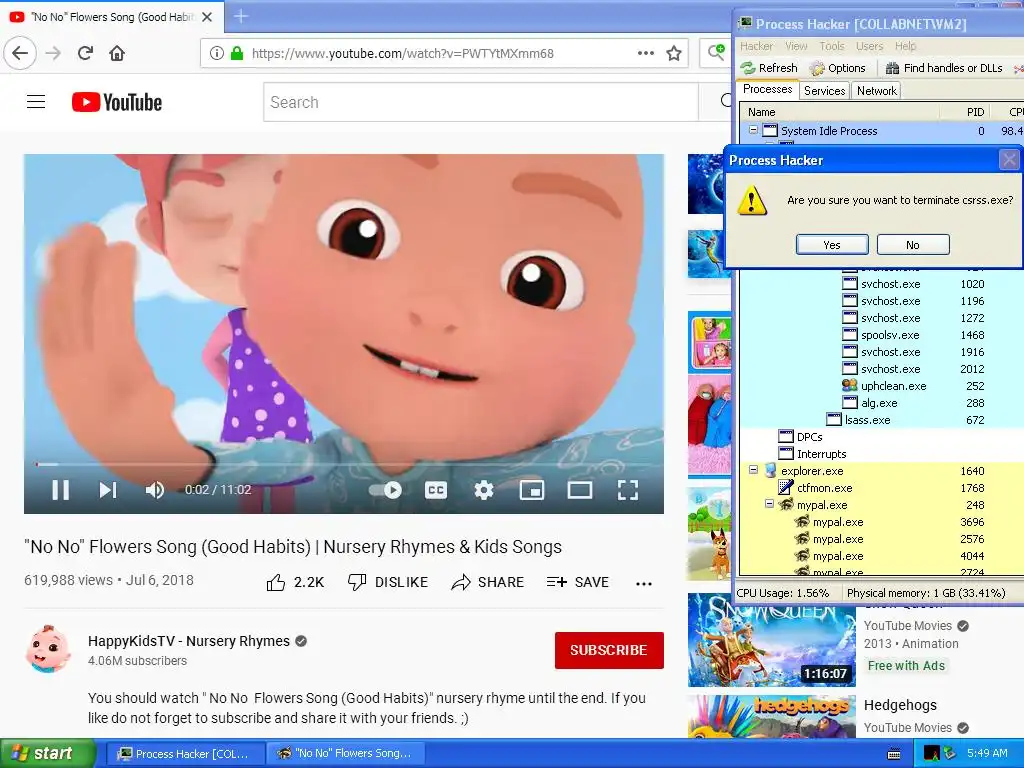Open the Tools menu
The height and width of the screenshot is (768, 1024).
832,46
